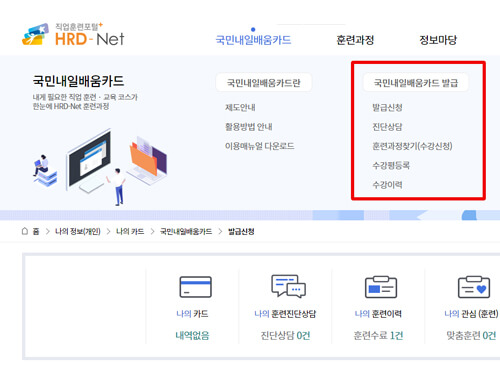Image resolution: width=500 pixels, height=370 pixels.
Task: Open the 나의 관심 (훈련) label
Action: [x=471, y=314]
